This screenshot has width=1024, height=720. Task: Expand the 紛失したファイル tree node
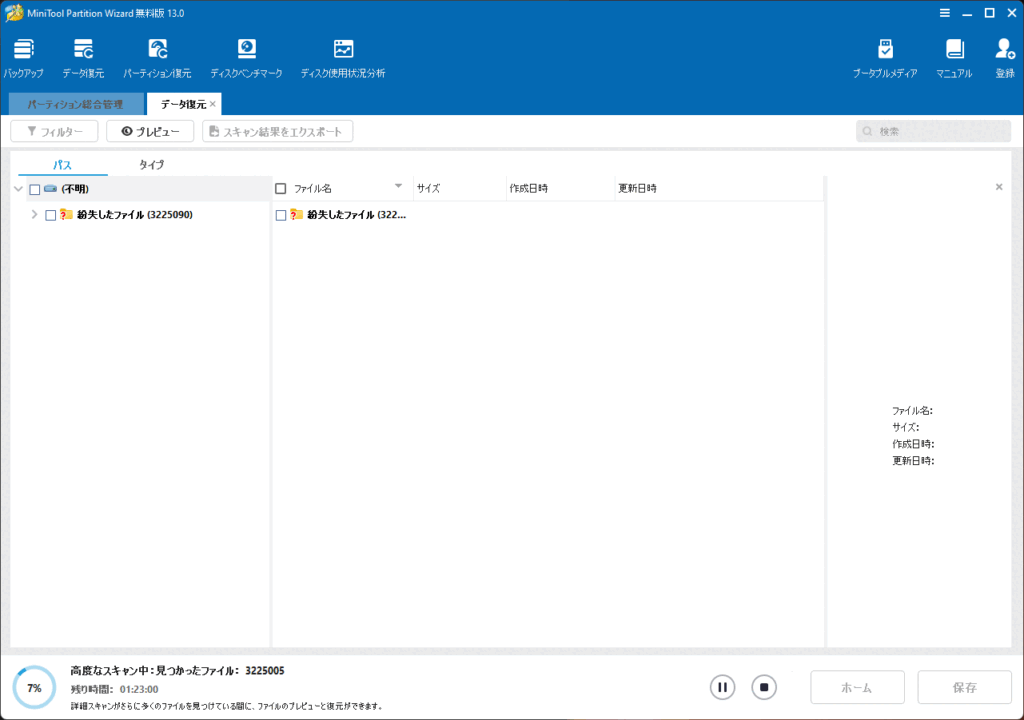[x=34, y=215]
